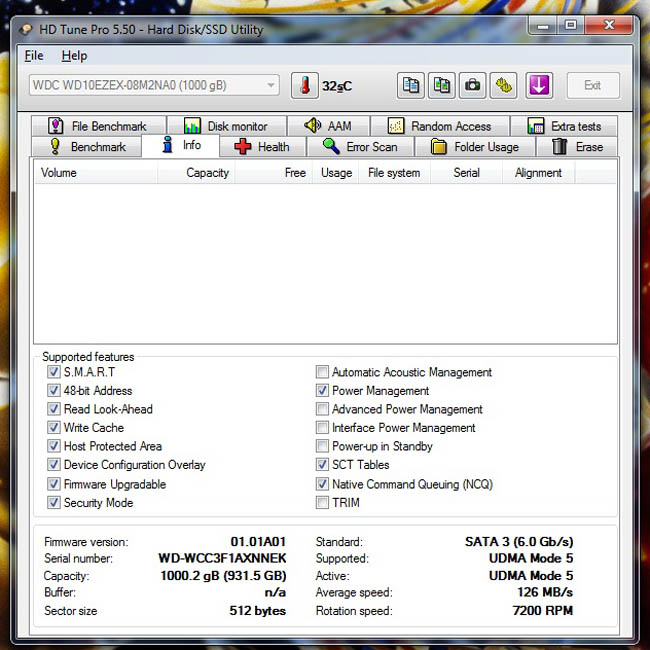This screenshot has width=650, height=650.
Task: Open the Help menu
Action: click(x=74, y=56)
